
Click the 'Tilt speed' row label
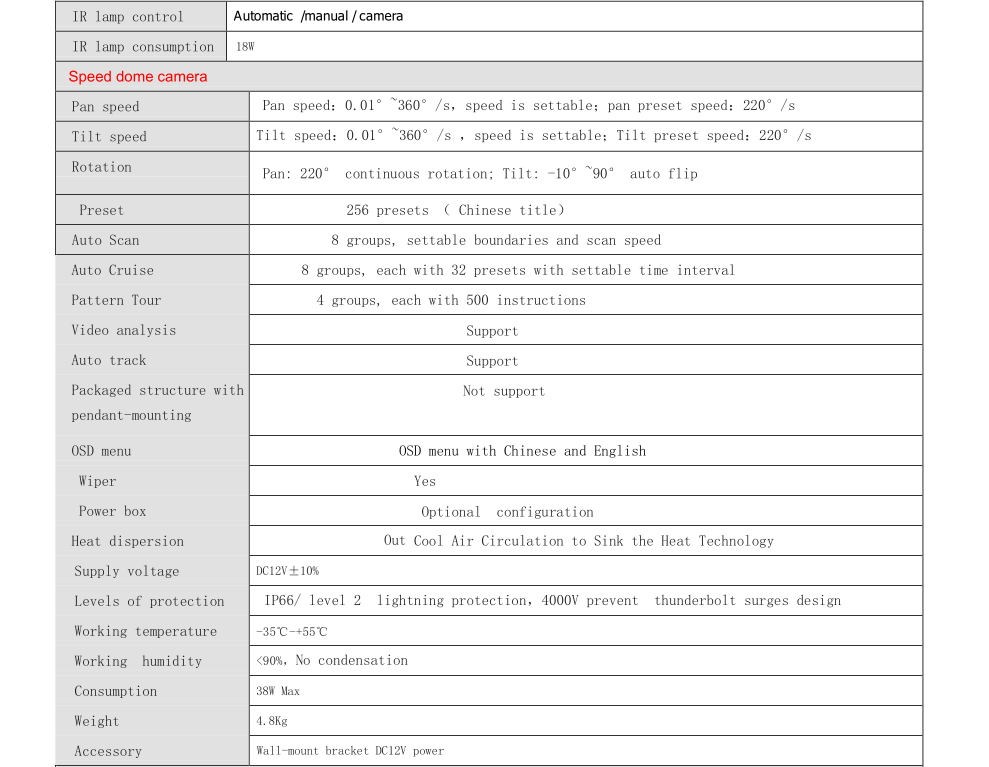(109, 137)
